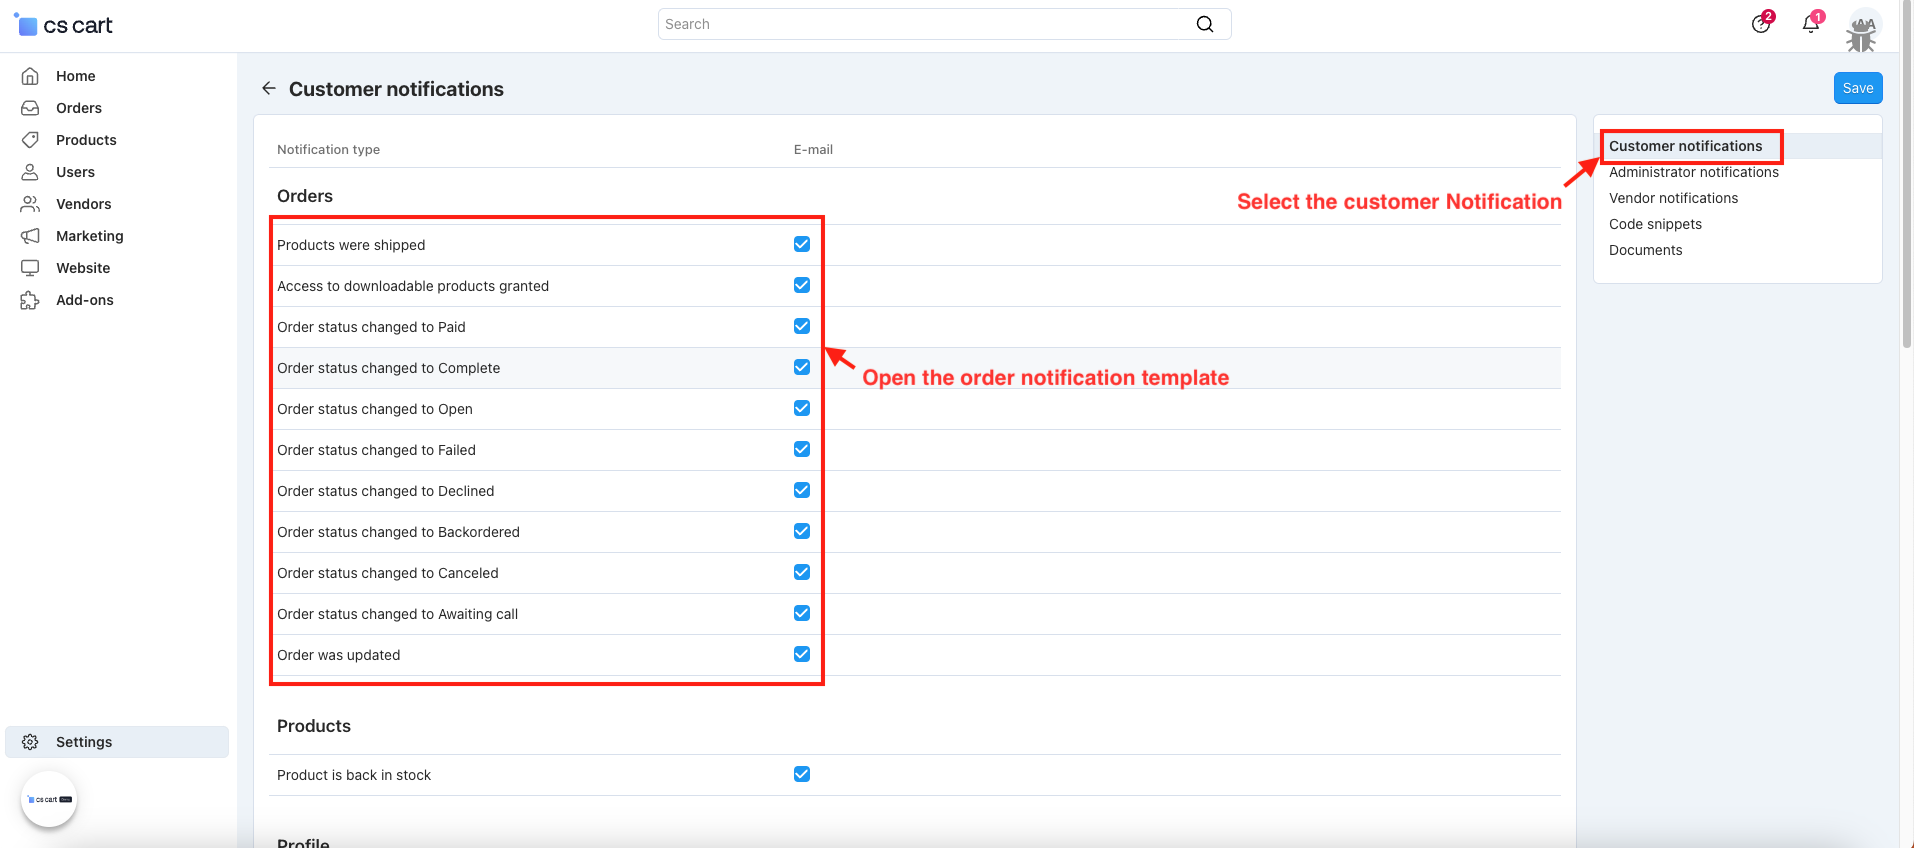This screenshot has width=1914, height=848.
Task: Click the search magnifier icon
Action: pos(1205,24)
